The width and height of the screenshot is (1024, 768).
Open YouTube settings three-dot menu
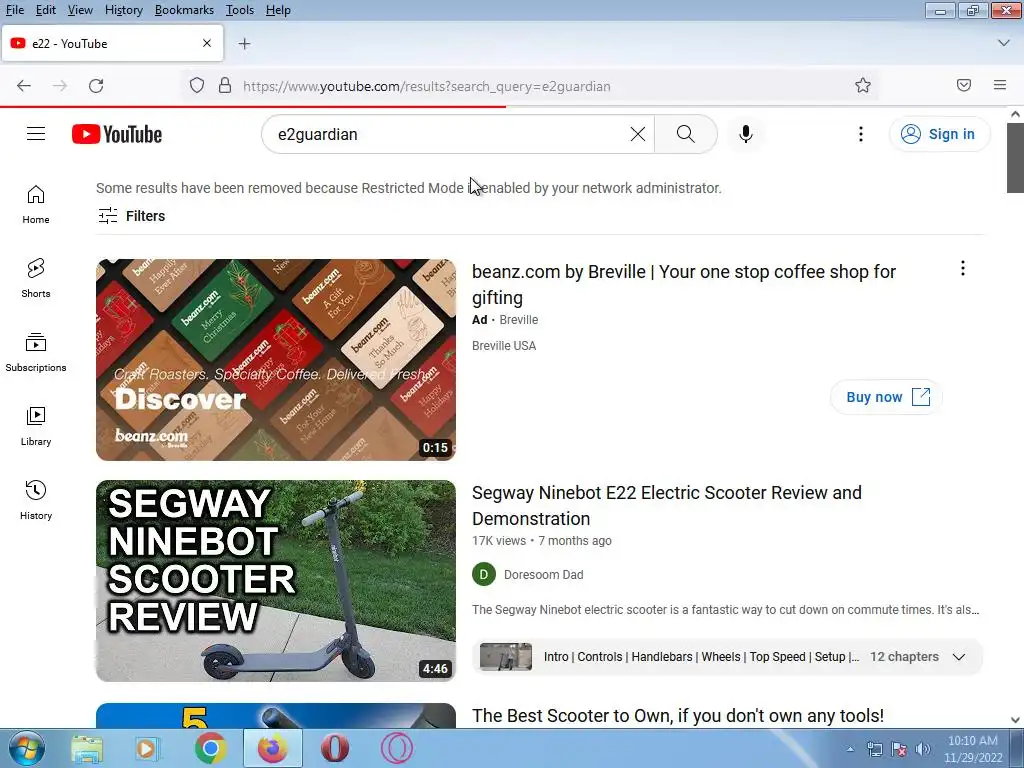861,134
